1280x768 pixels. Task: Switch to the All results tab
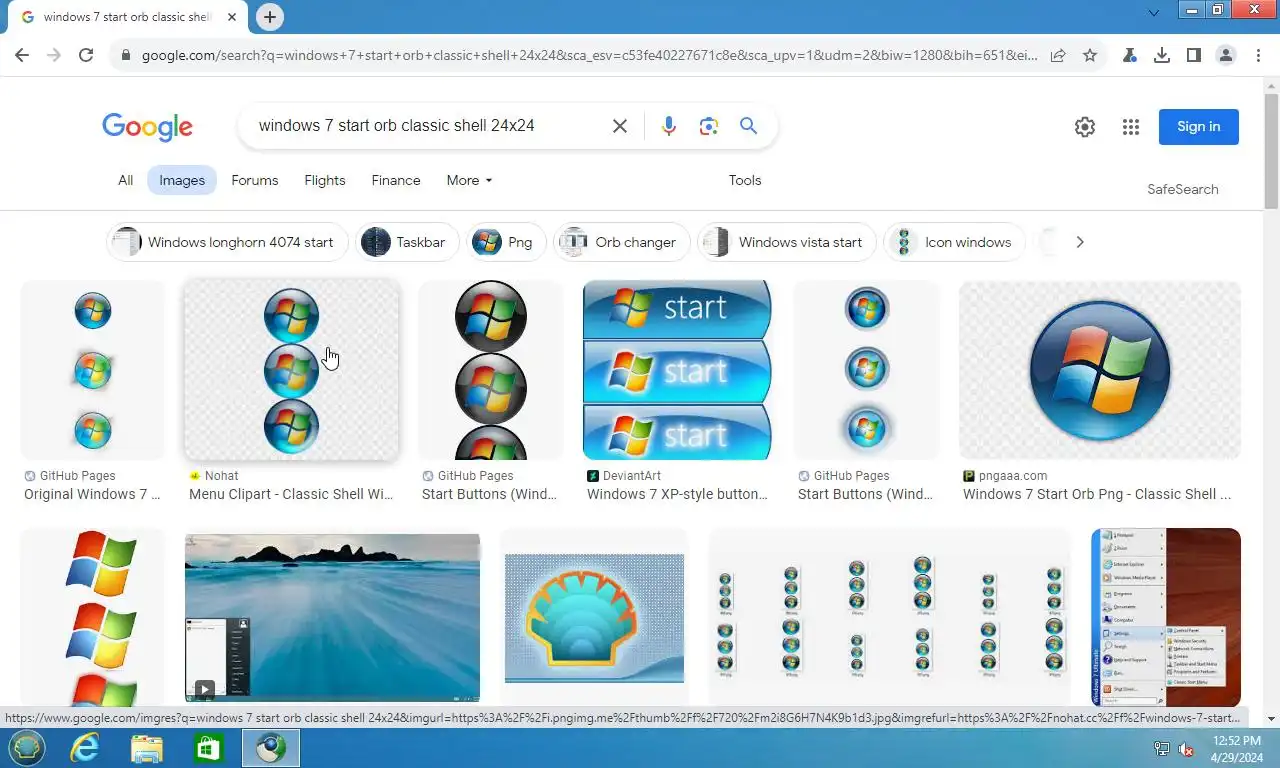[x=125, y=180]
